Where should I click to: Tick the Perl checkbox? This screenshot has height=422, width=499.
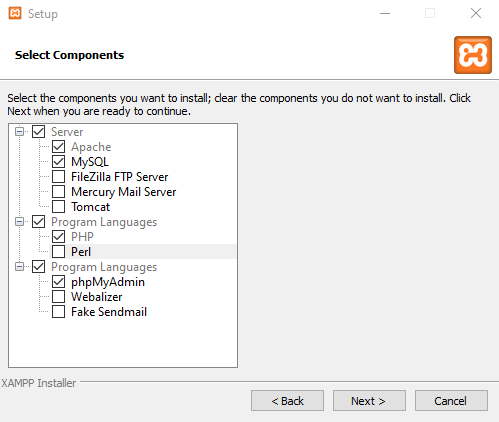[x=59, y=252]
